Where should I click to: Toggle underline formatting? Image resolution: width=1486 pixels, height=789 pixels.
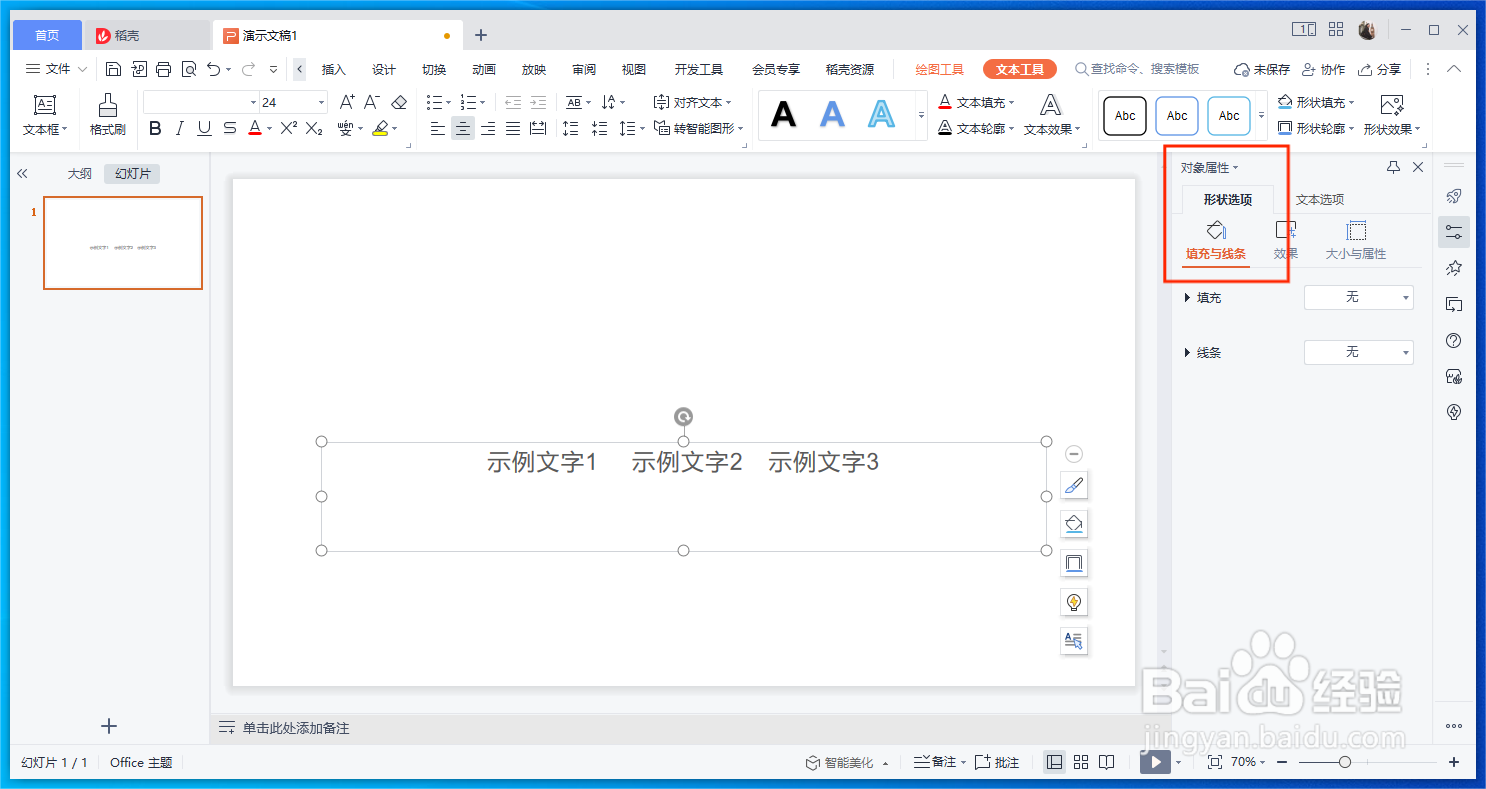coord(203,128)
